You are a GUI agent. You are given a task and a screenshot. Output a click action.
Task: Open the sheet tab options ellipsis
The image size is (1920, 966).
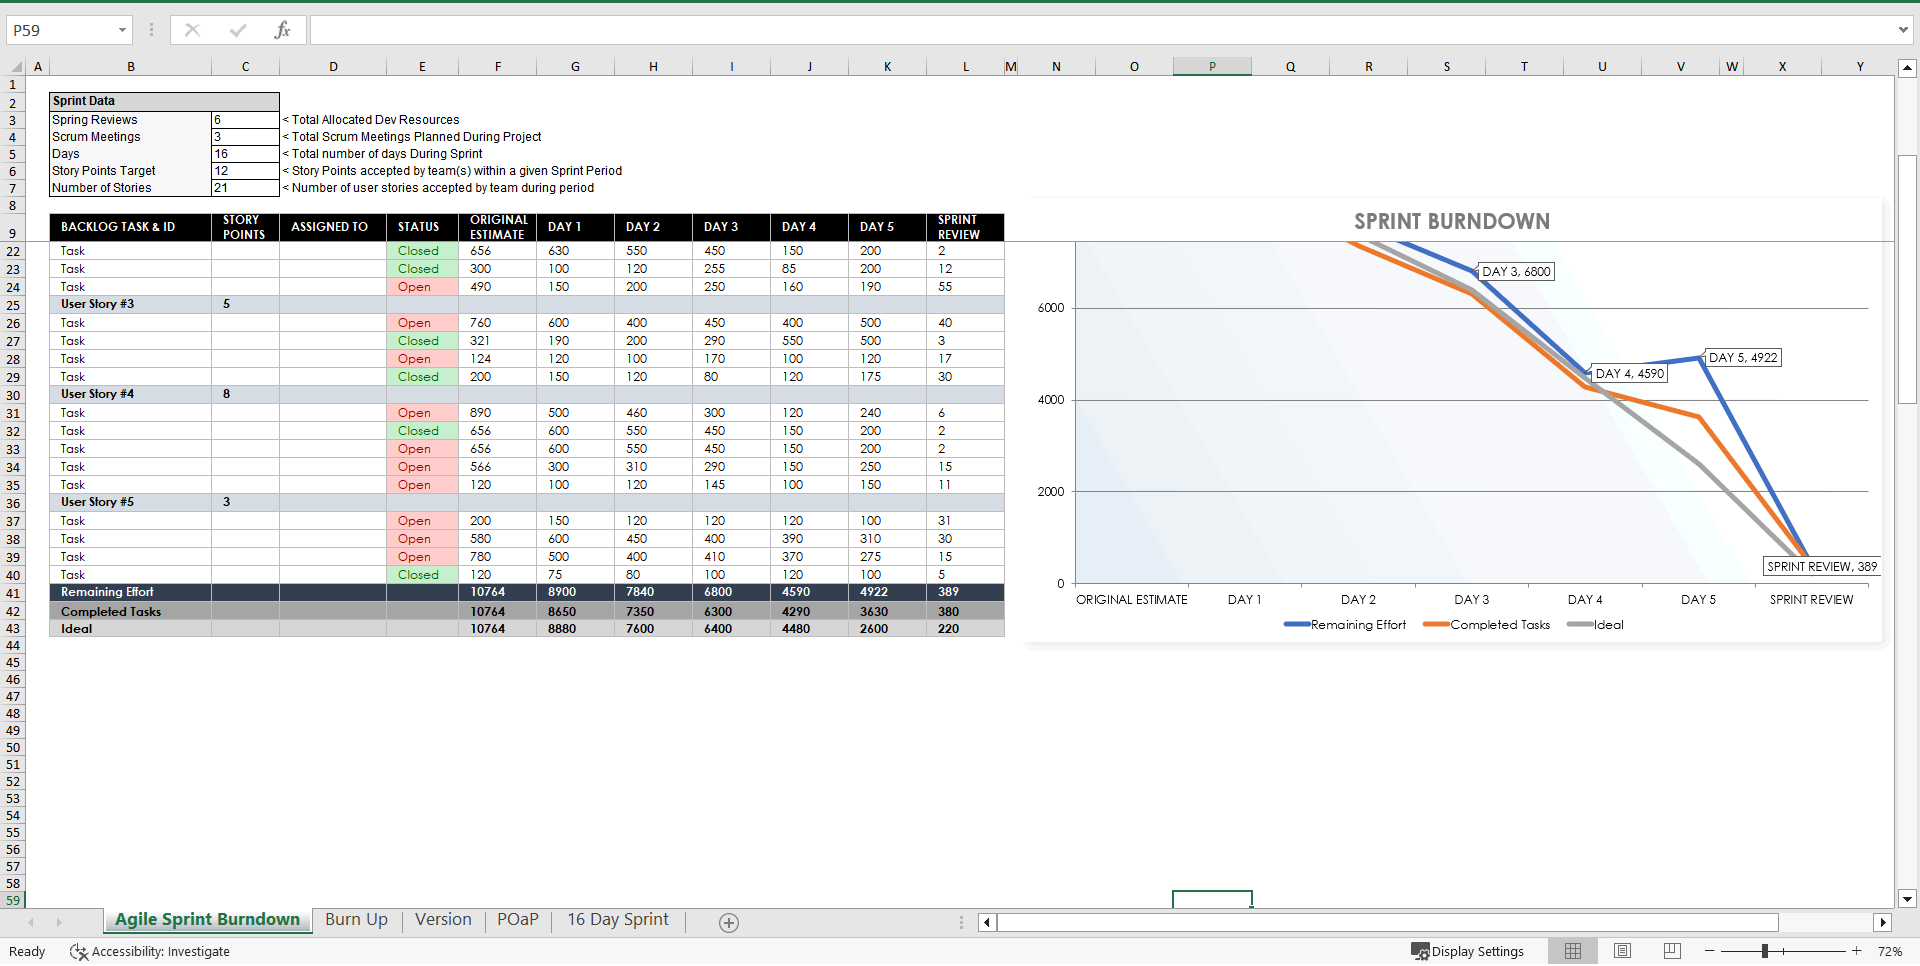961,922
